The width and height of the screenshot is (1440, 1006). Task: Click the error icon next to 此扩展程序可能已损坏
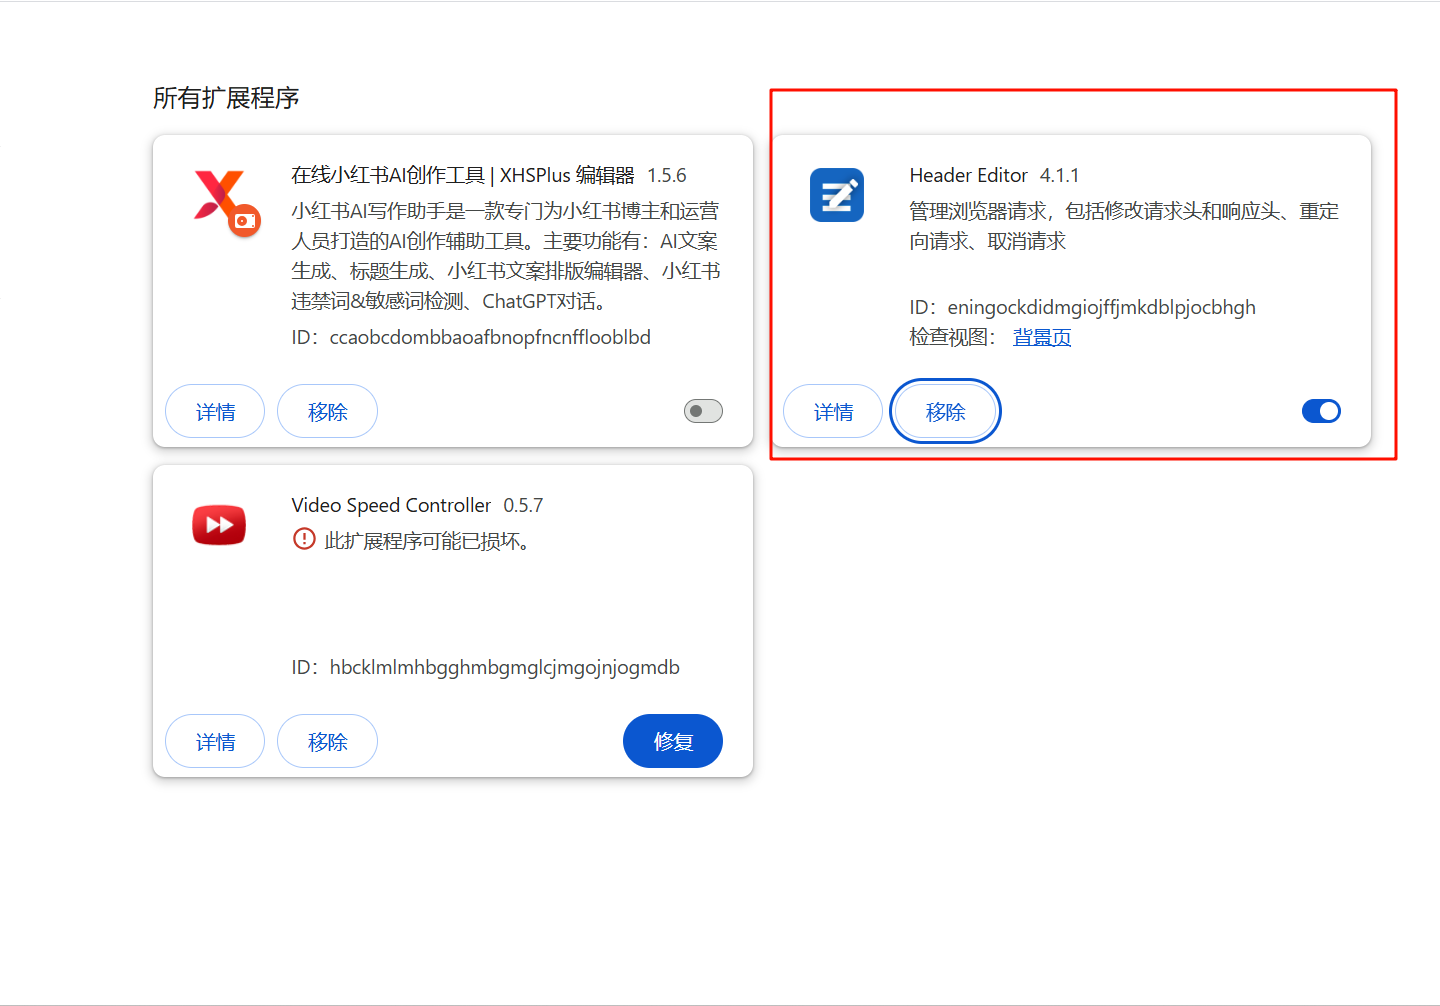tap(304, 539)
